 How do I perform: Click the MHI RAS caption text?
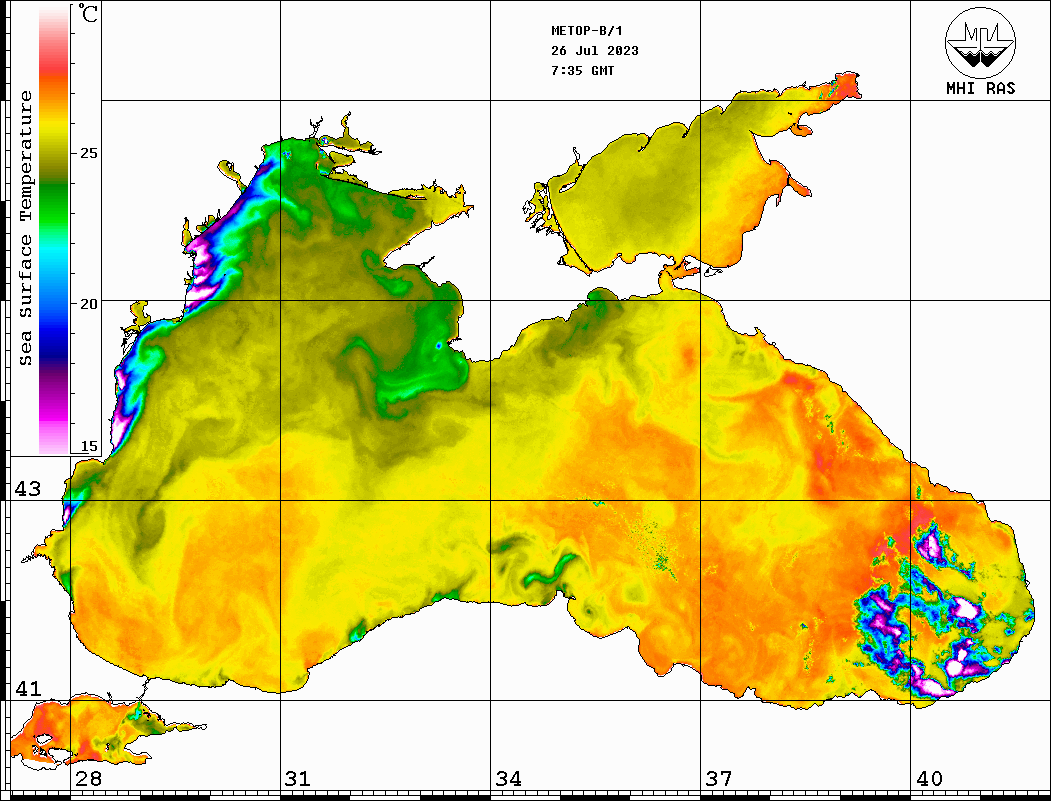tap(981, 88)
